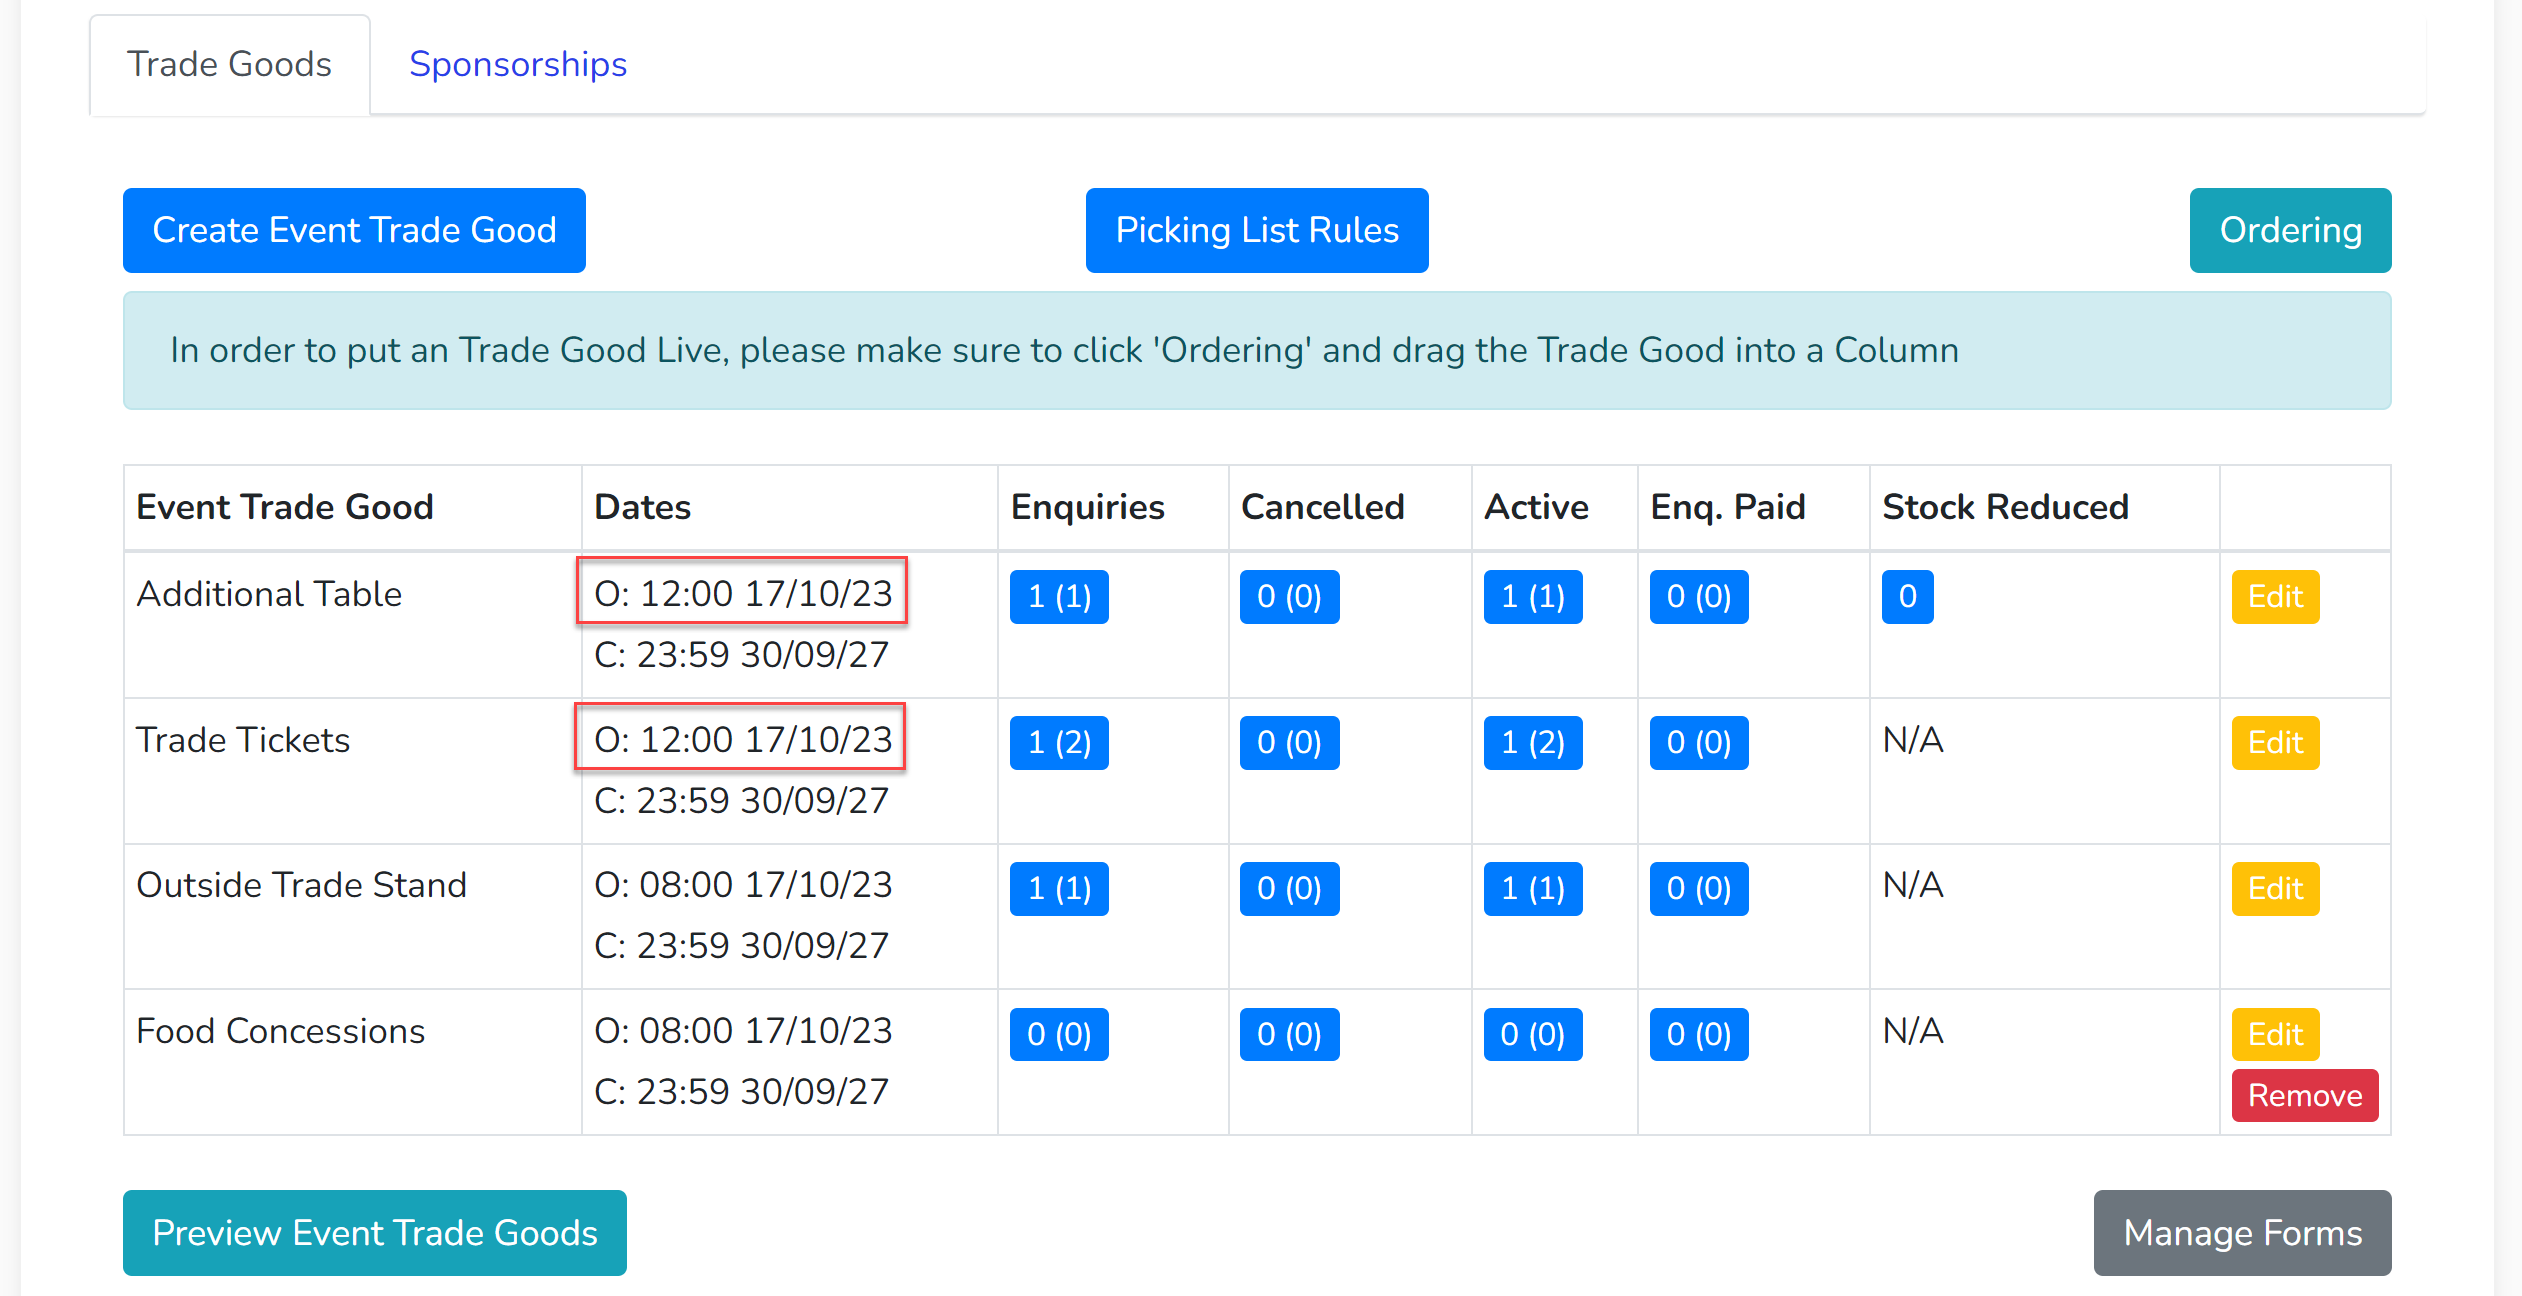View Trade Tickets cancelled badge
This screenshot has height=1296, width=2522.
[1289, 743]
